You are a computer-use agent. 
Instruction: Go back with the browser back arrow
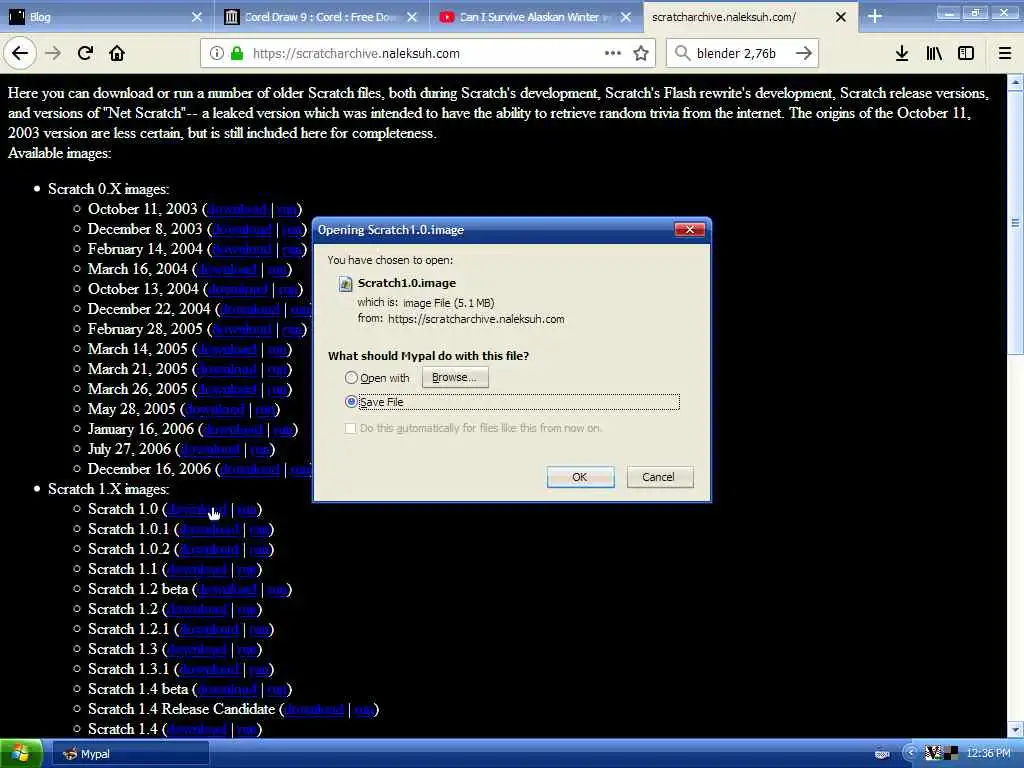(20, 53)
